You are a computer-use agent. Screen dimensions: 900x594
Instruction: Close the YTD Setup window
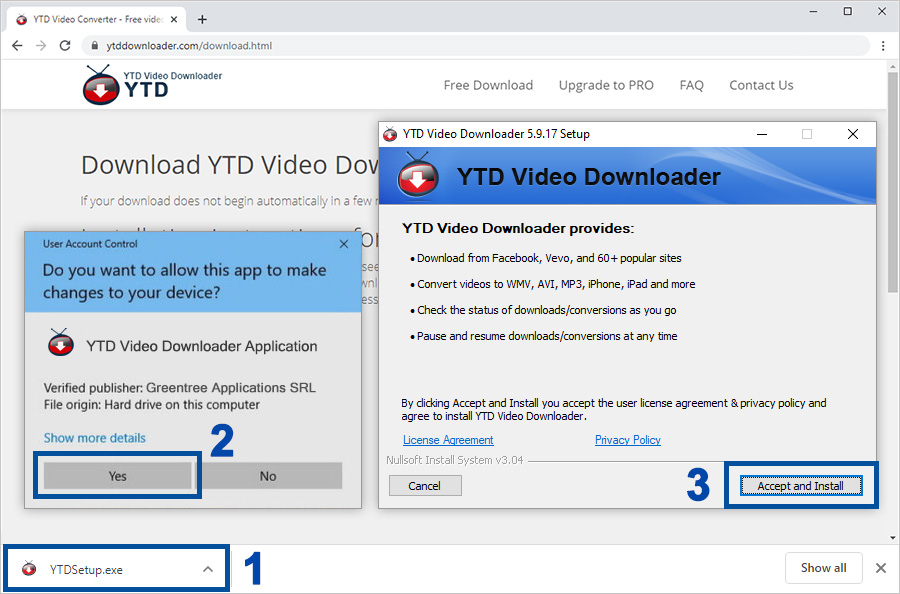point(853,134)
